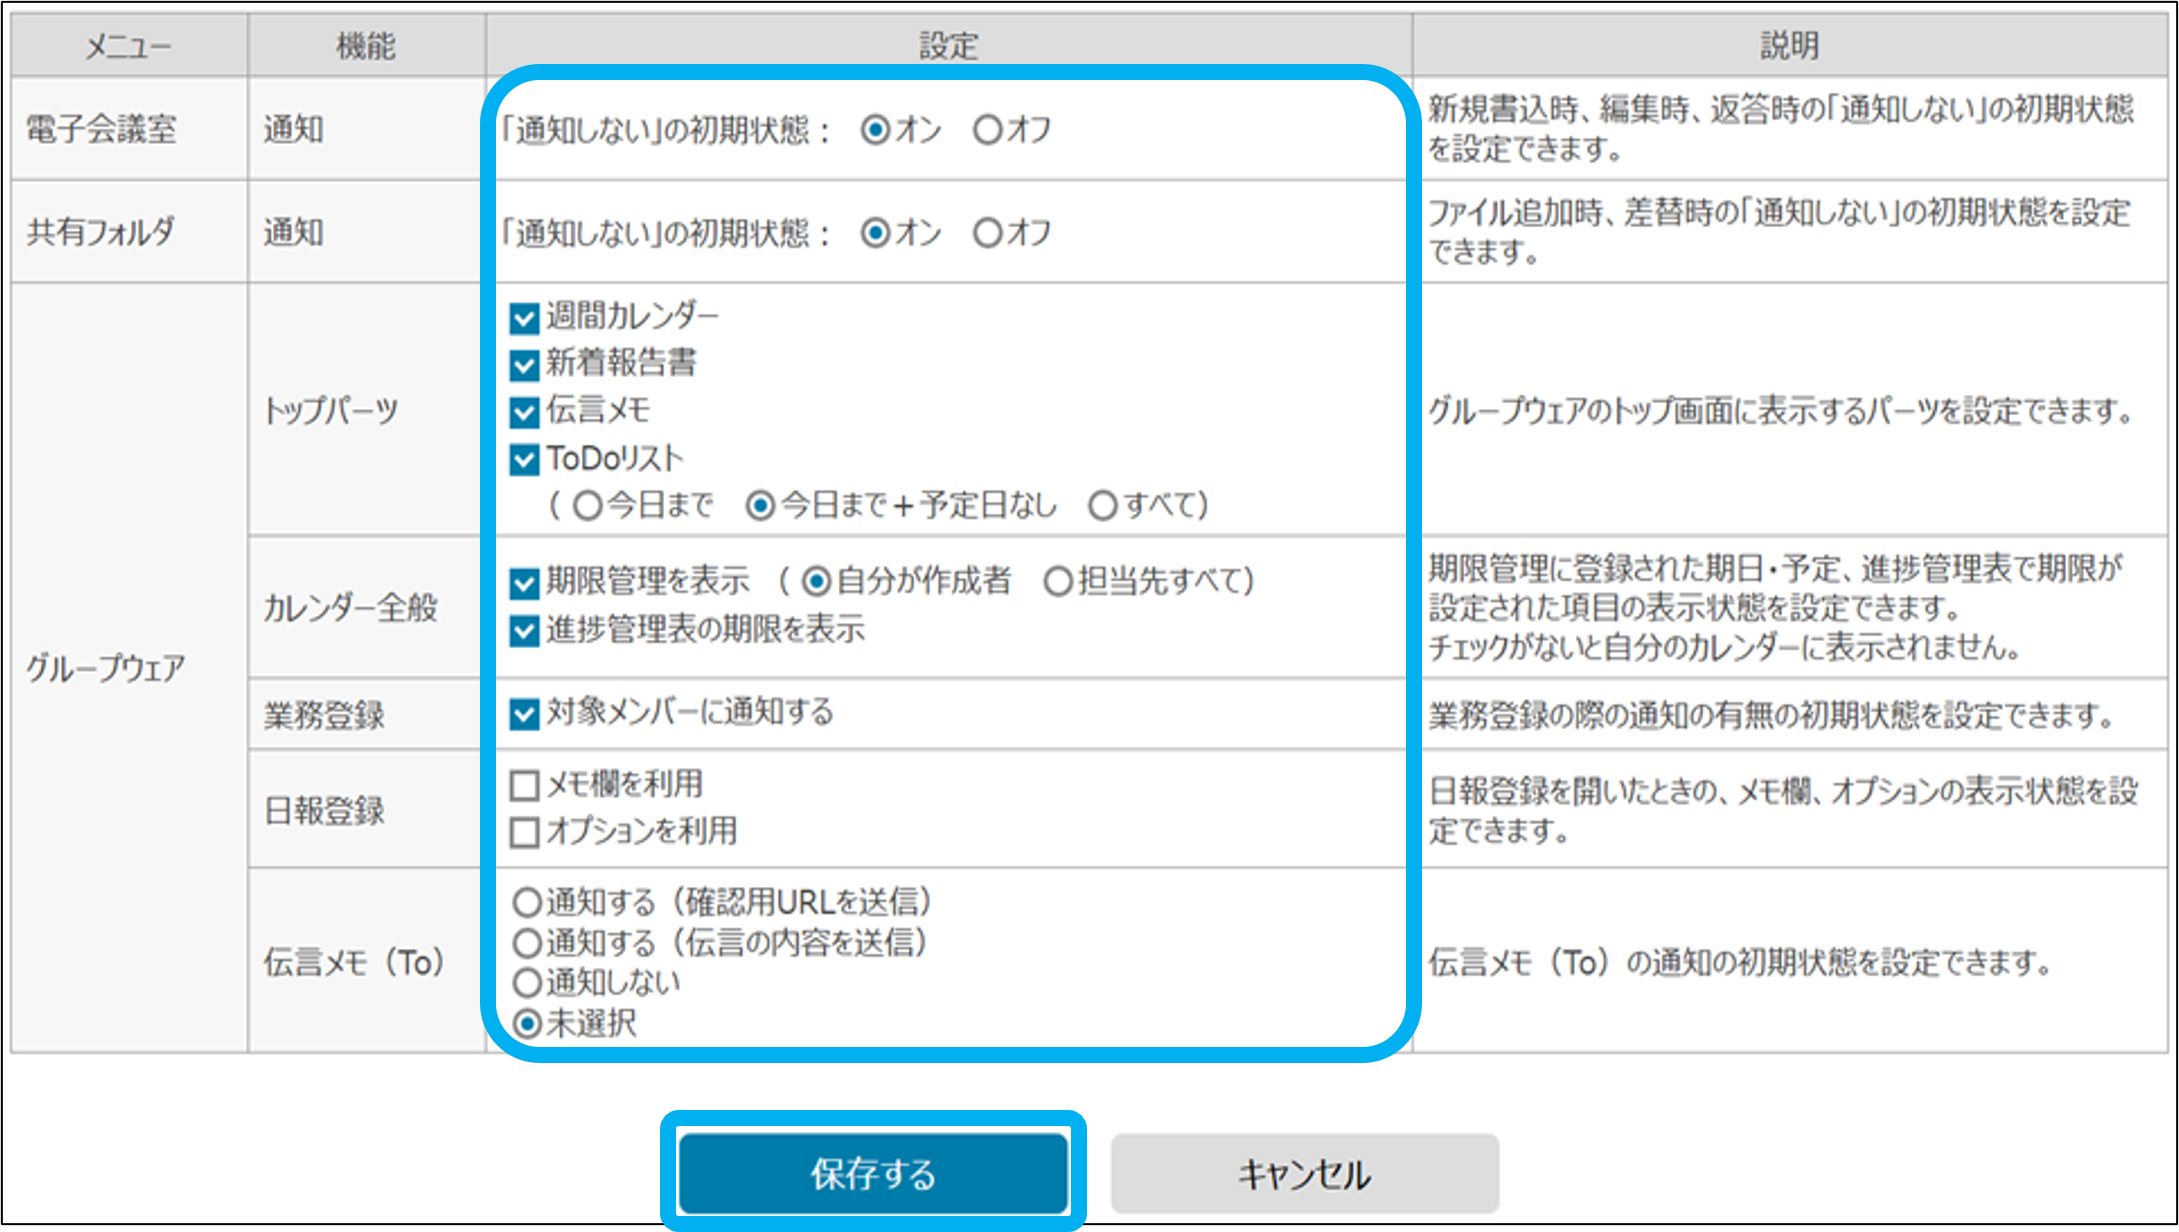Select 今日まで＋予定日なし radio option
The width and height of the screenshot is (2179, 1232).
760,506
